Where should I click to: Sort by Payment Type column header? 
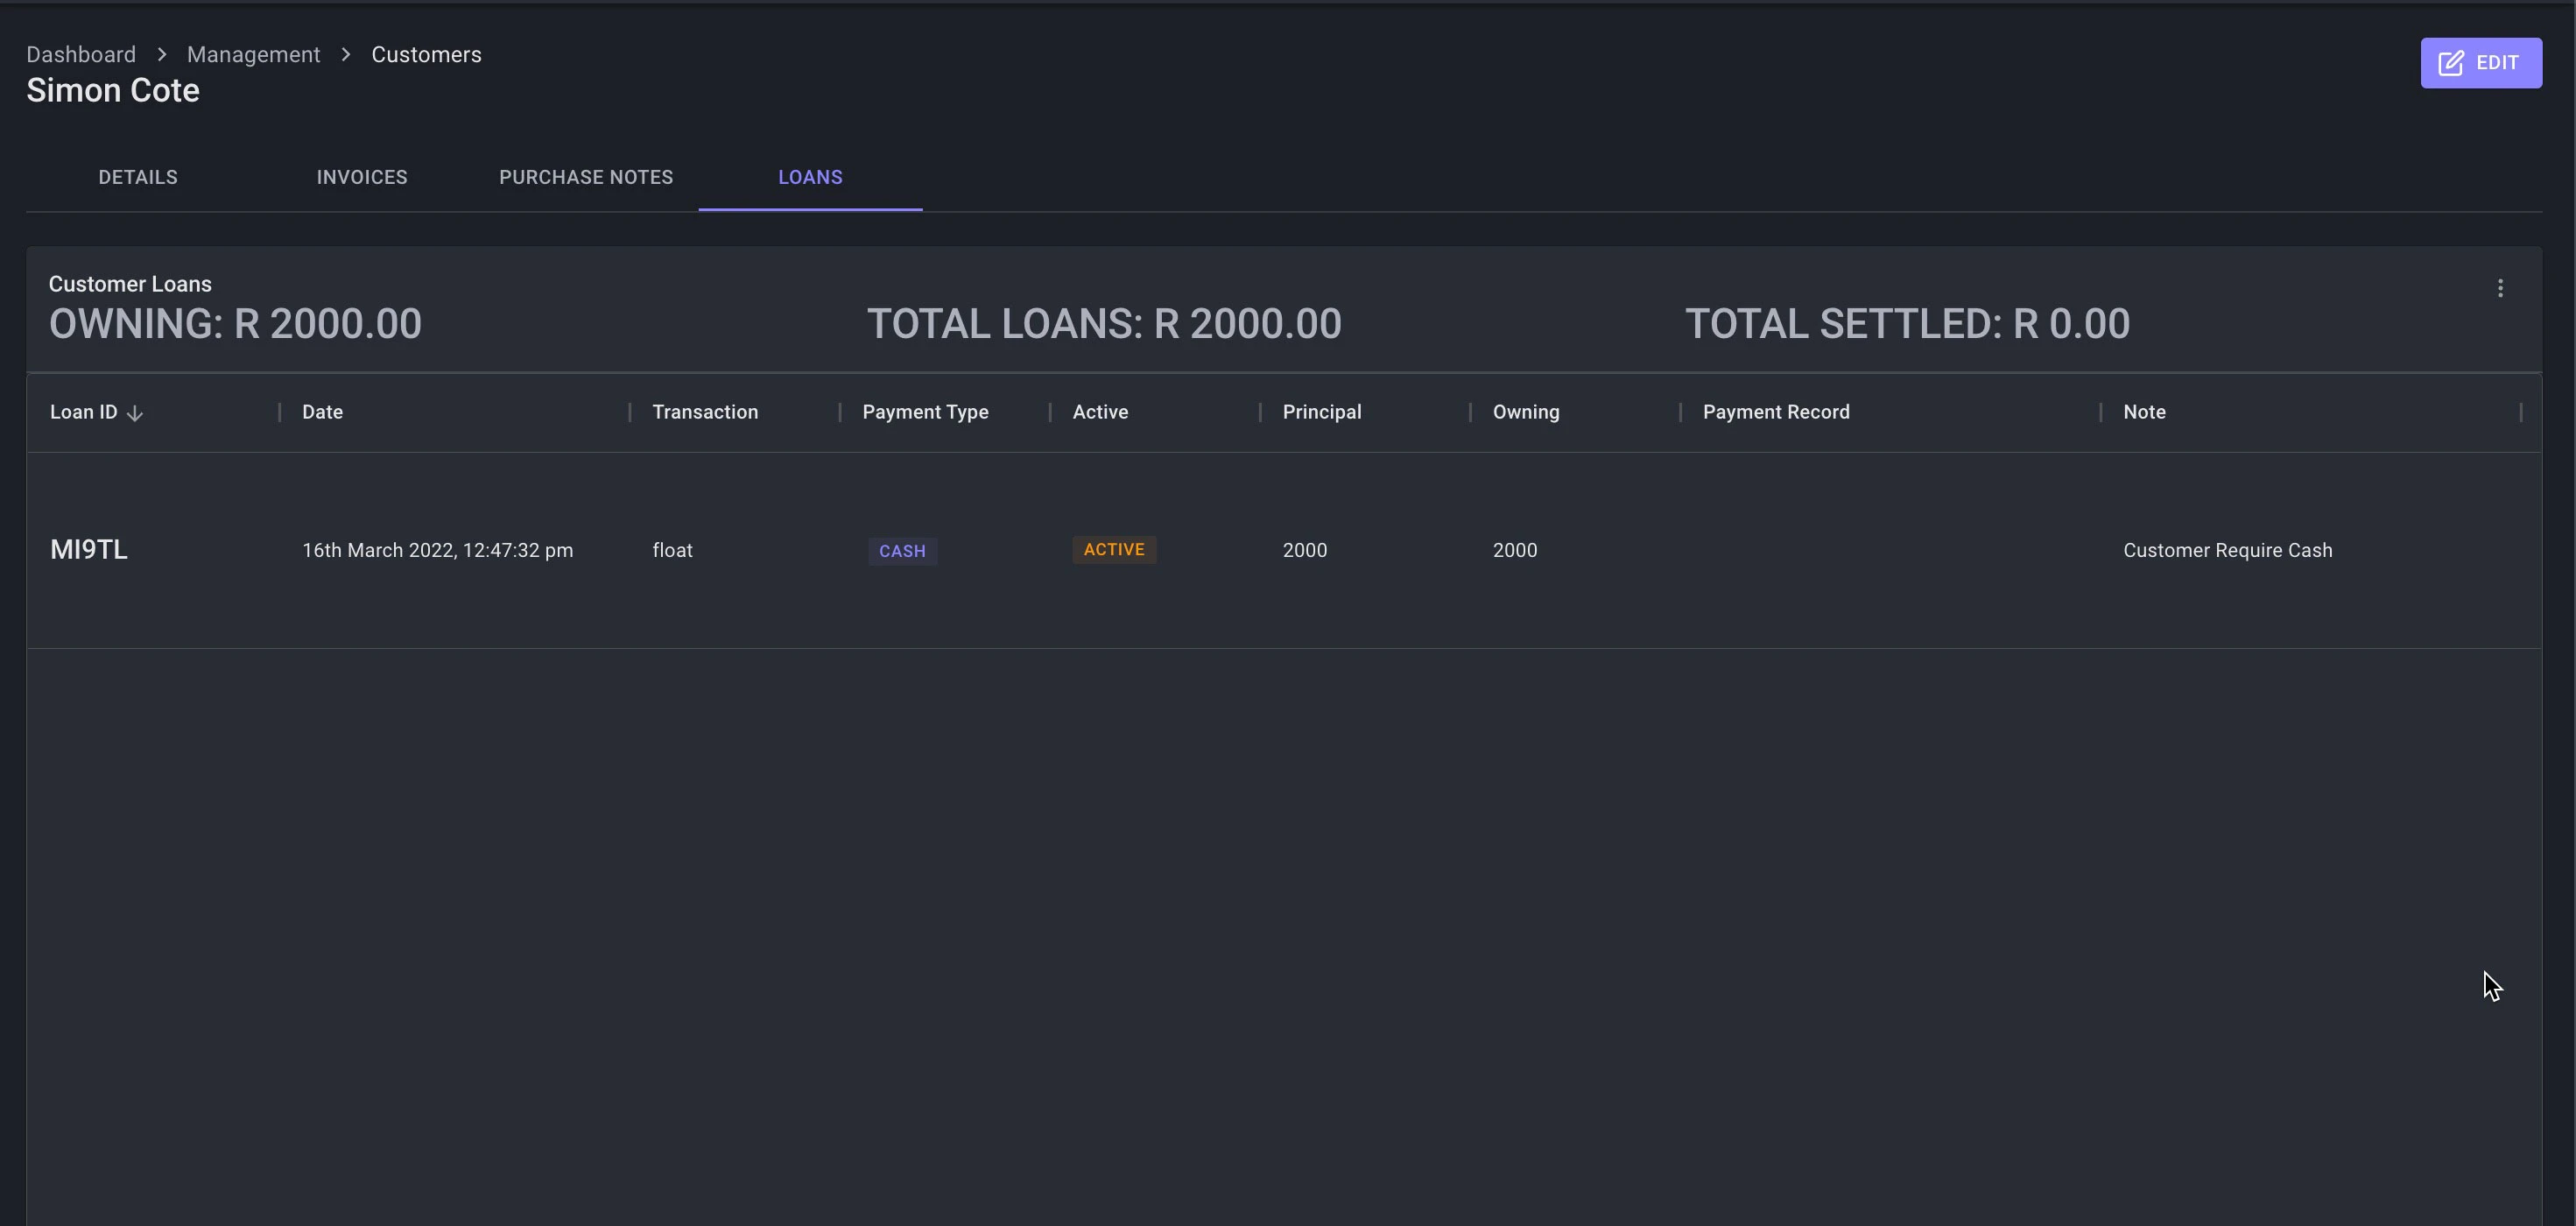pyautogui.click(x=925, y=412)
